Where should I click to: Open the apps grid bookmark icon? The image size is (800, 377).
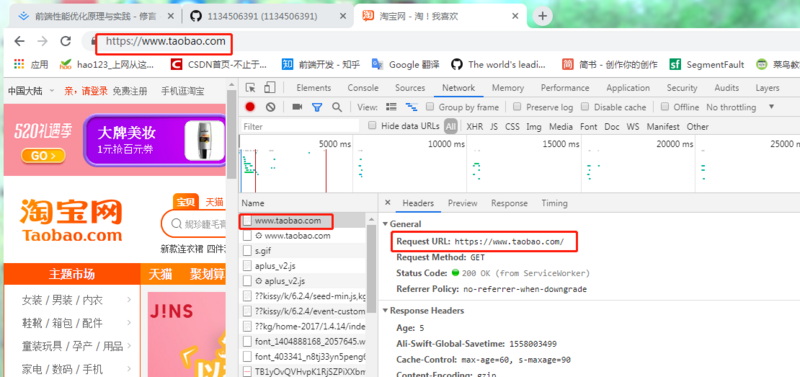[x=19, y=64]
